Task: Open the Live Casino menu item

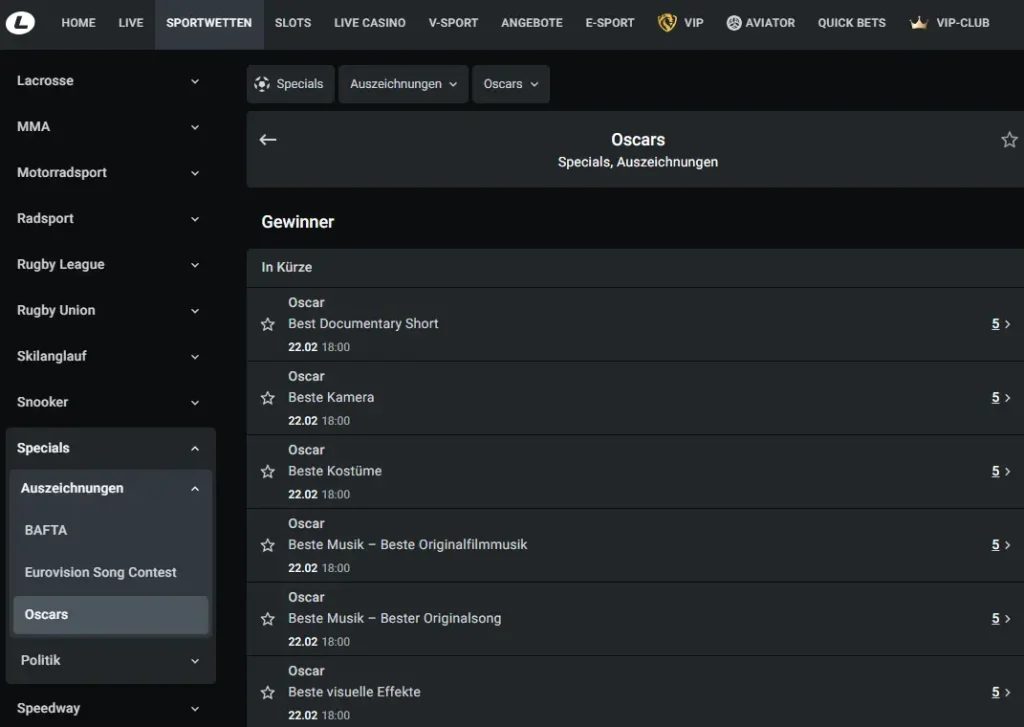Action: (x=369, y=23)
